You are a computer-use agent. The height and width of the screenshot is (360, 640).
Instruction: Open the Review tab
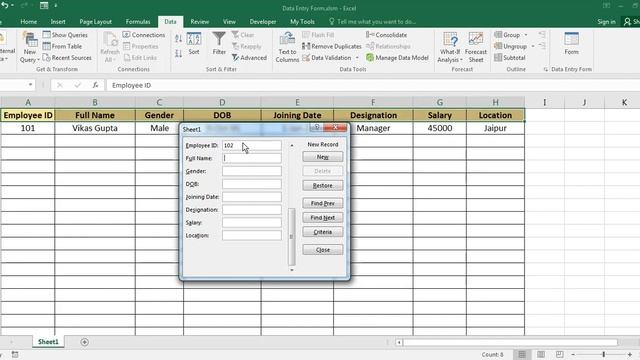tap(200, 22)
